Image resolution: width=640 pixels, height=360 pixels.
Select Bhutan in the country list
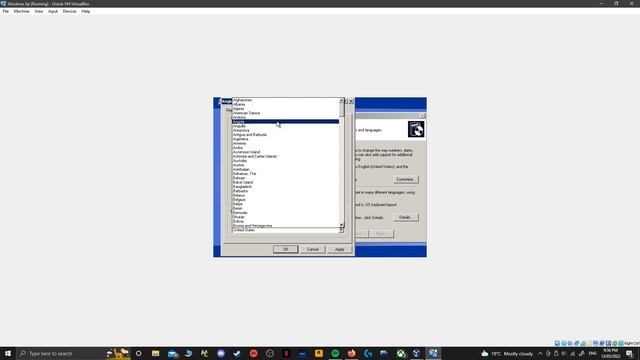(x=285, y=217)
